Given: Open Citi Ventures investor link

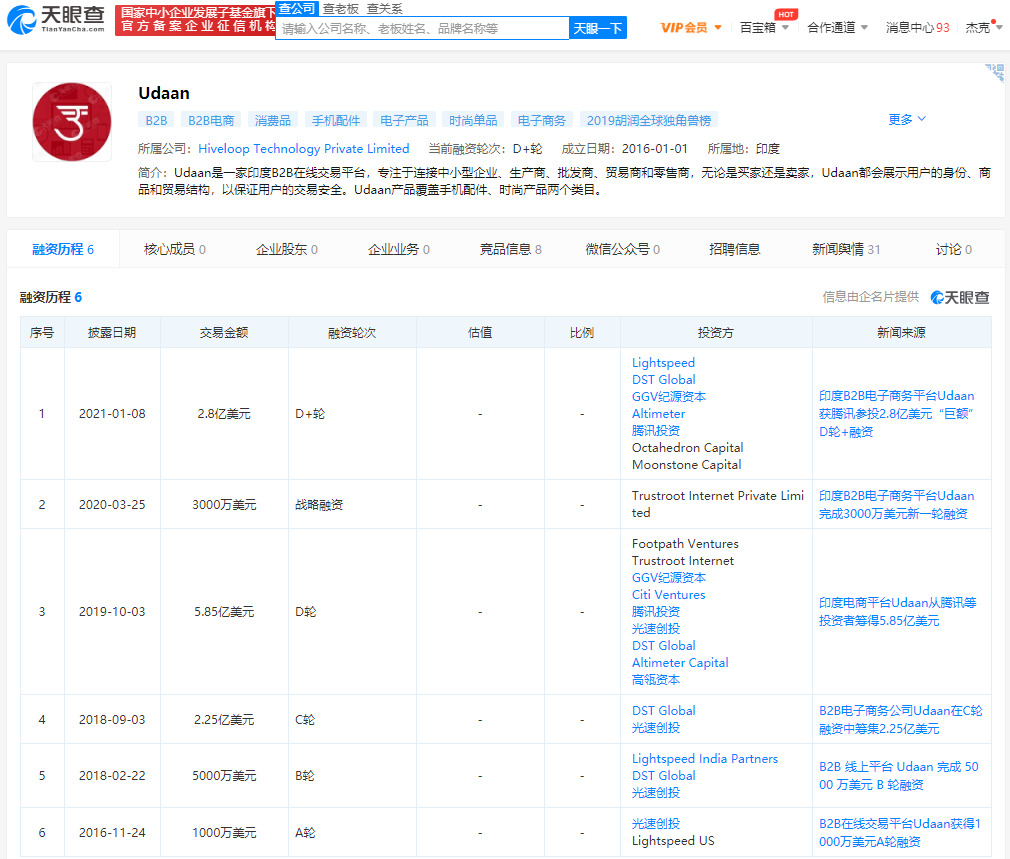Looking at the screenshot, I should (x=669, y=594).
